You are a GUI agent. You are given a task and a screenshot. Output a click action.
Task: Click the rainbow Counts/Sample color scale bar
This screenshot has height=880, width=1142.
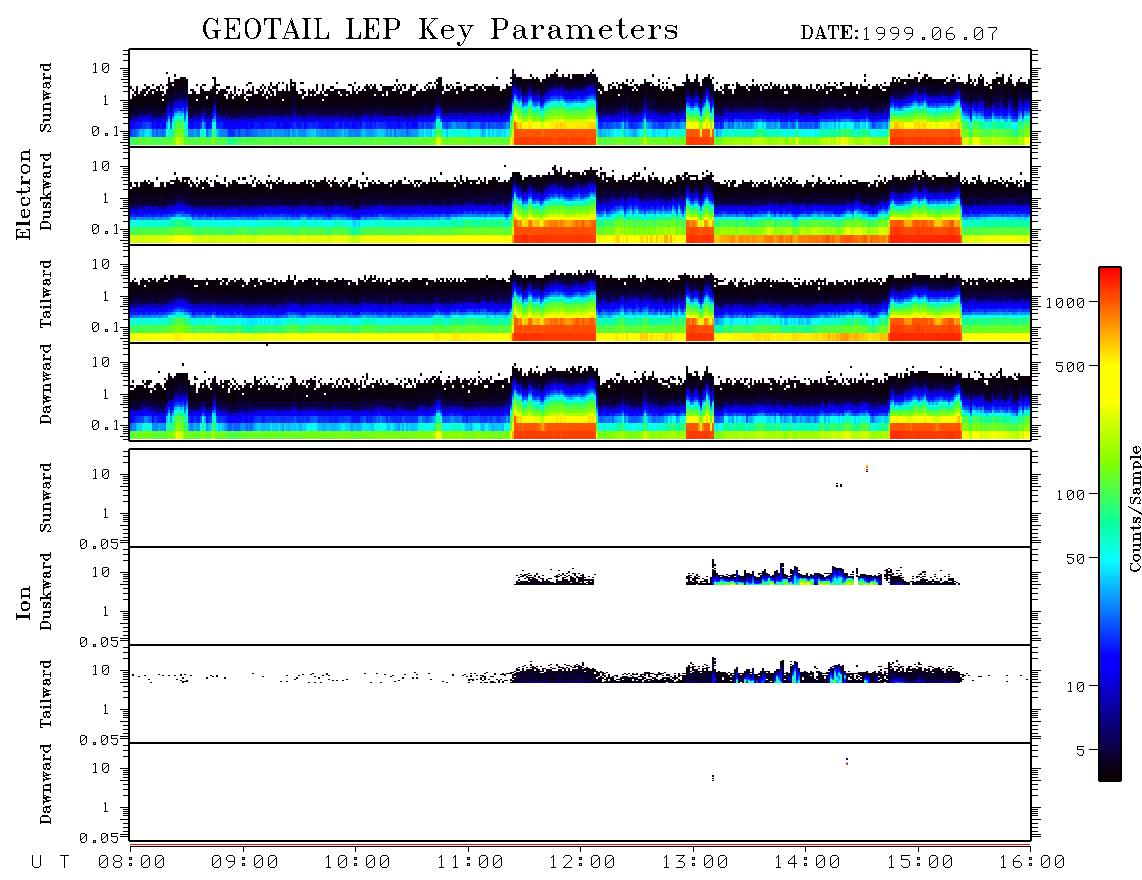click(1109, 524)
